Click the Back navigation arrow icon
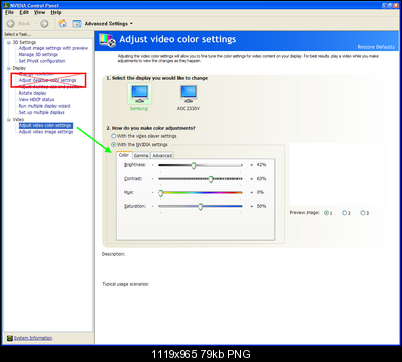402x362 pixels. tap(11, 23)
